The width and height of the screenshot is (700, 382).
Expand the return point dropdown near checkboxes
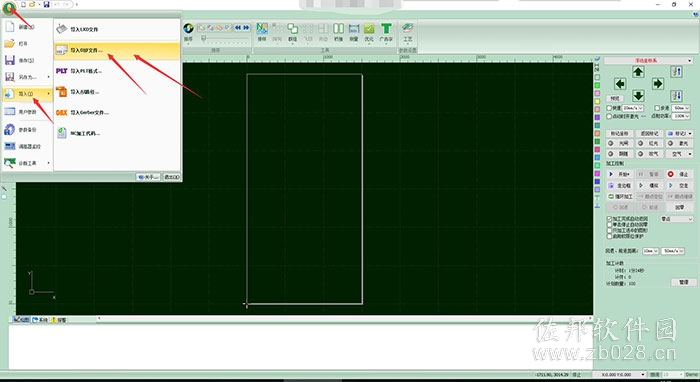coord(676,219)
